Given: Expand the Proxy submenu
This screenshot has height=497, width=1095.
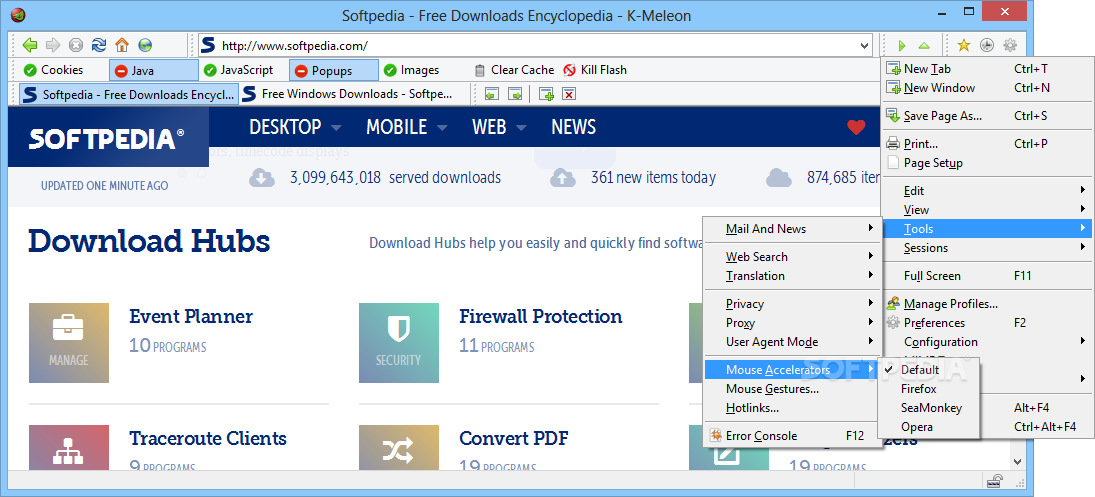Looking at the screenshot, I should [792, 322].
